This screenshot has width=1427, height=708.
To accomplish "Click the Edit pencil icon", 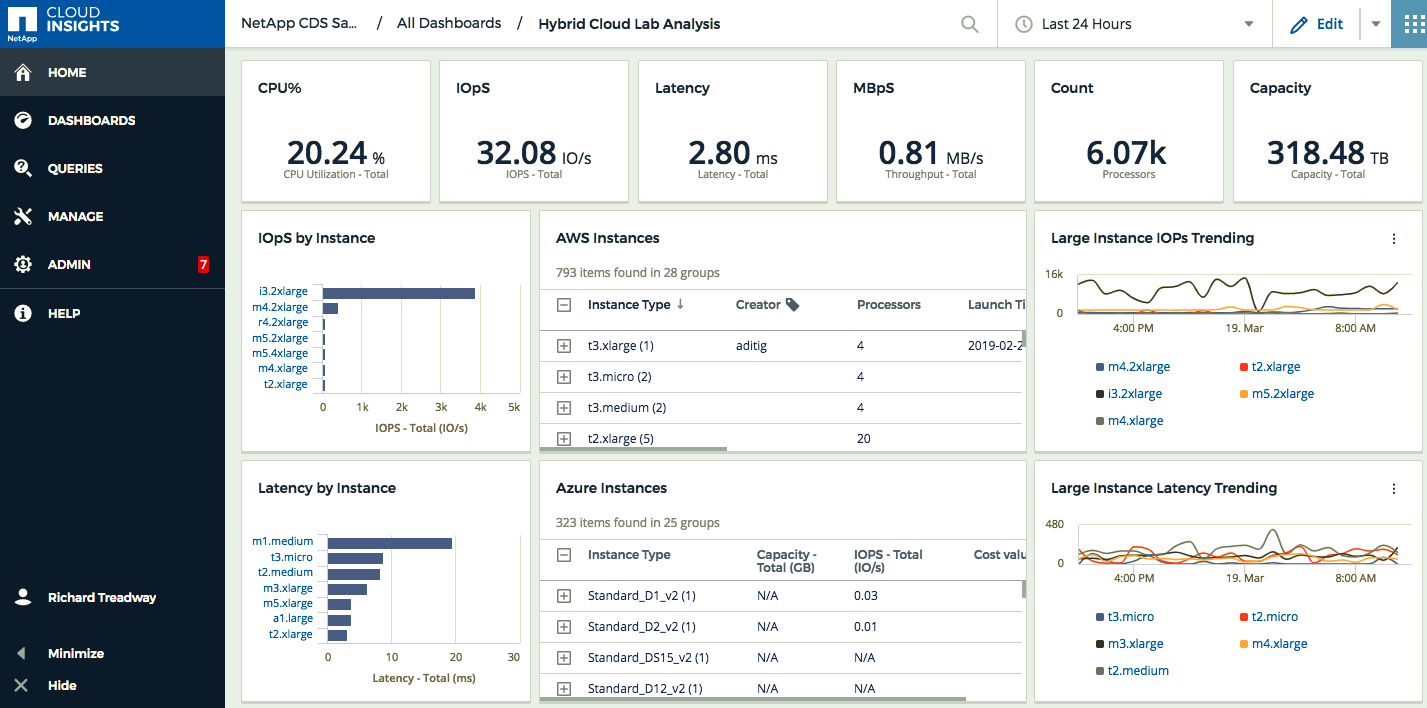I will (x=1299, y=25).
